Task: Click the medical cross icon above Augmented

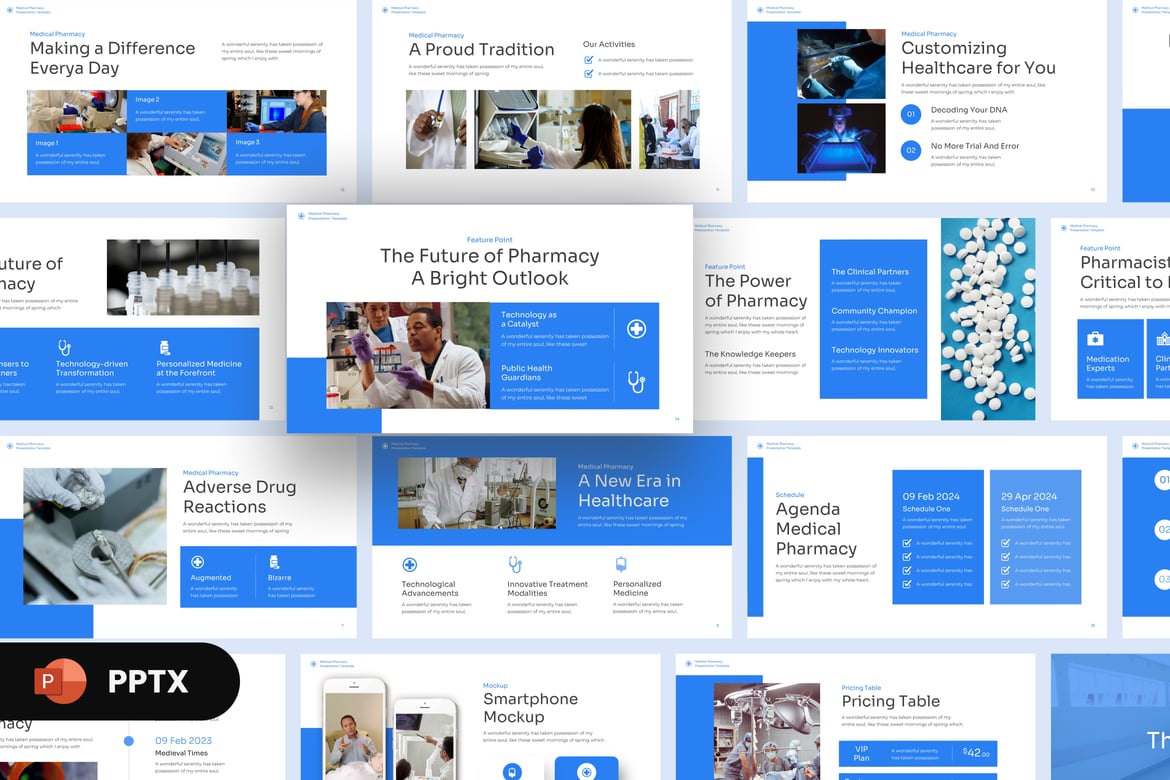Action: pos(198,562)
